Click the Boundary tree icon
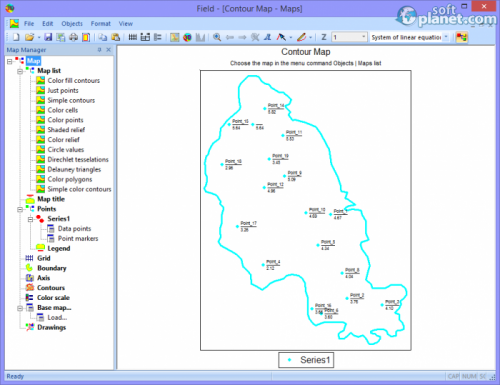 coord(29,268)
